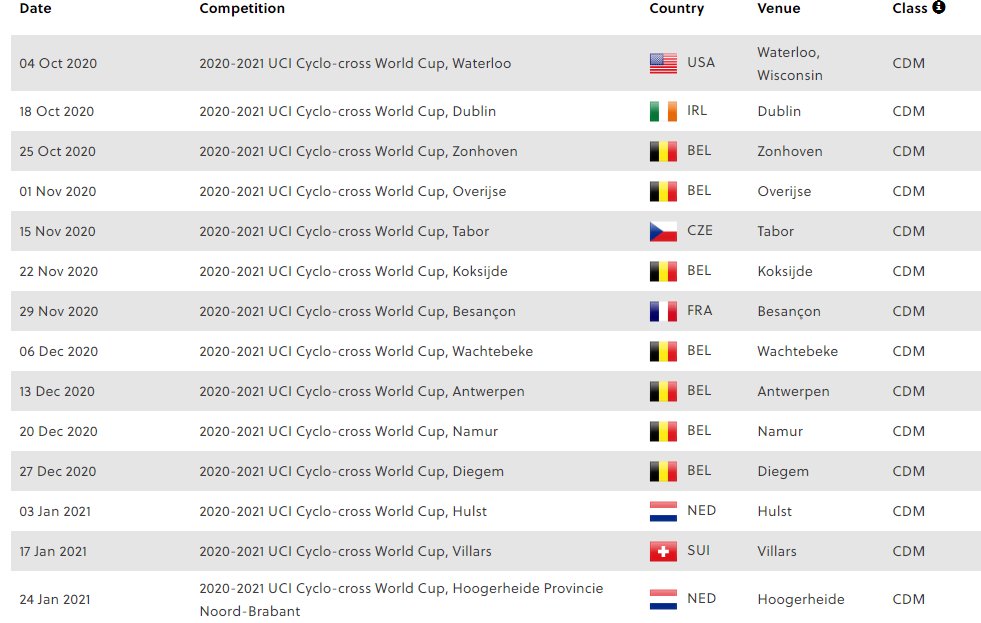Click the Competition column header
The width and height of the screenshot is (981, 623).
coord(241,8)
